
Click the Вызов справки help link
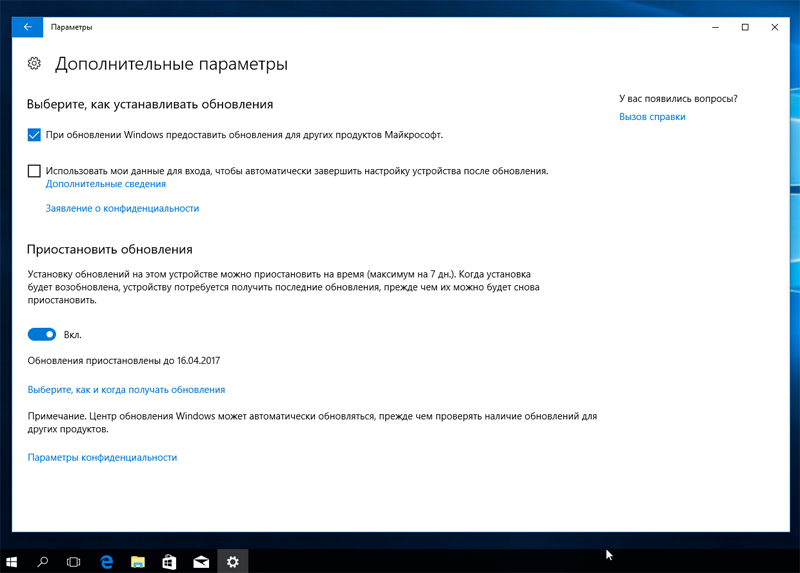pyautogui.click(x=652, y=116)
